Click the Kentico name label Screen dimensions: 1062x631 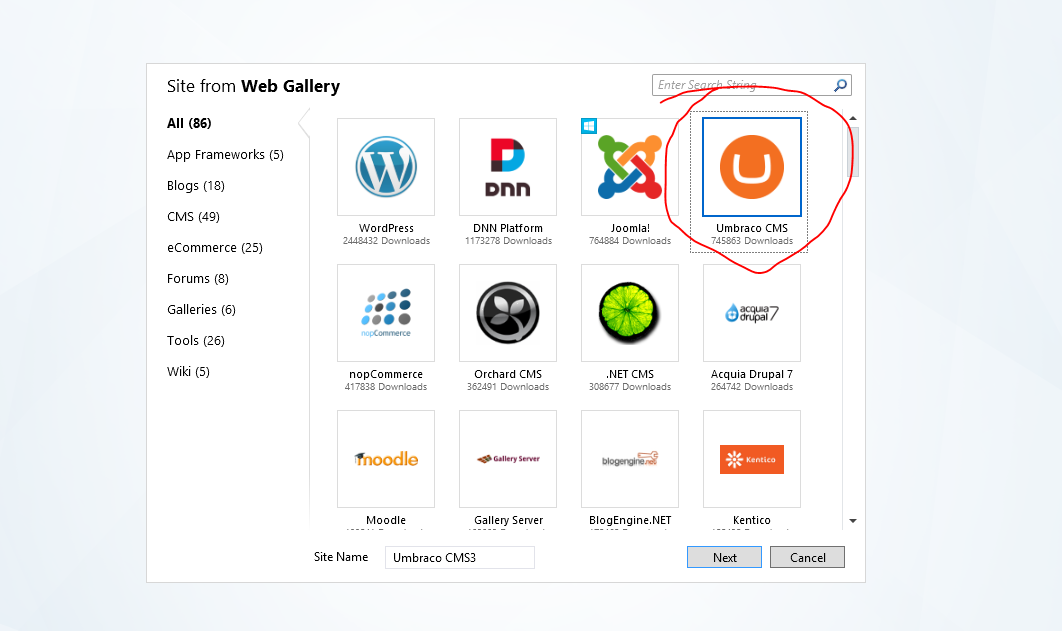click(752, 520)
